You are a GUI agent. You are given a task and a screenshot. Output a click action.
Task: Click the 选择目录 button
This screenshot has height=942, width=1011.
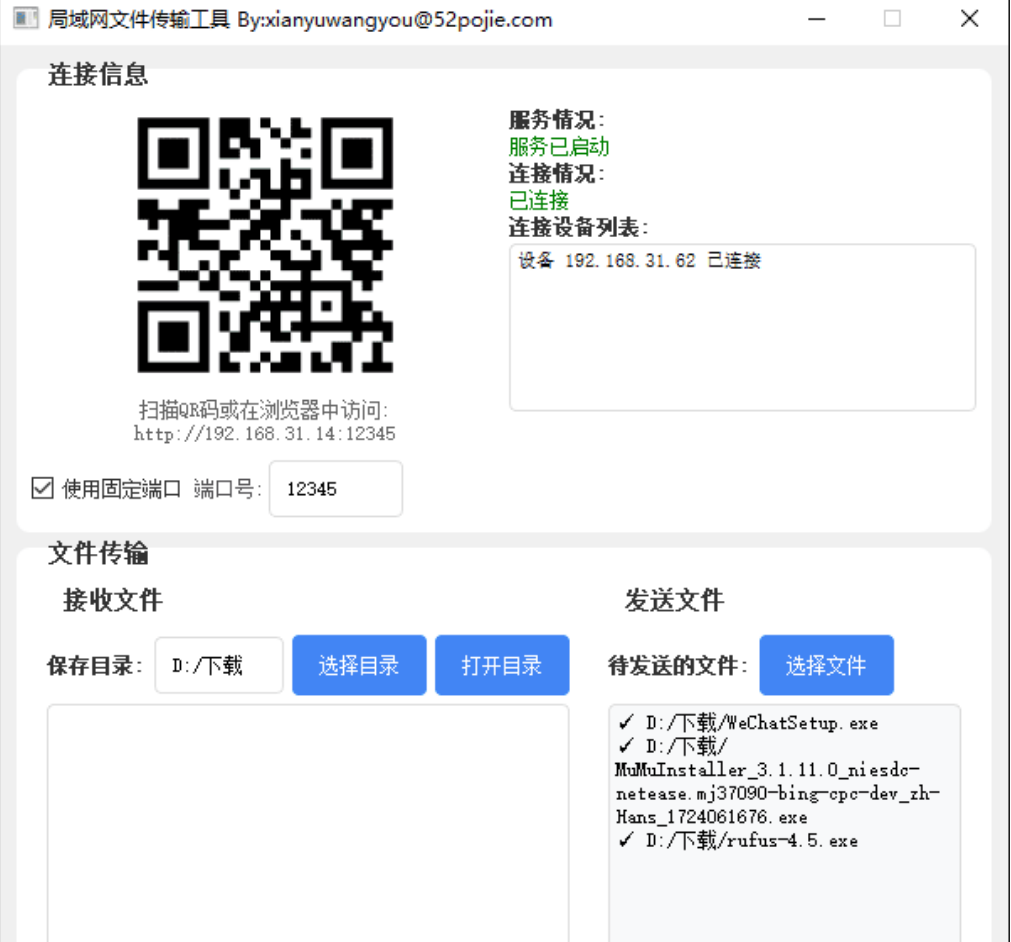coord(359,664)
